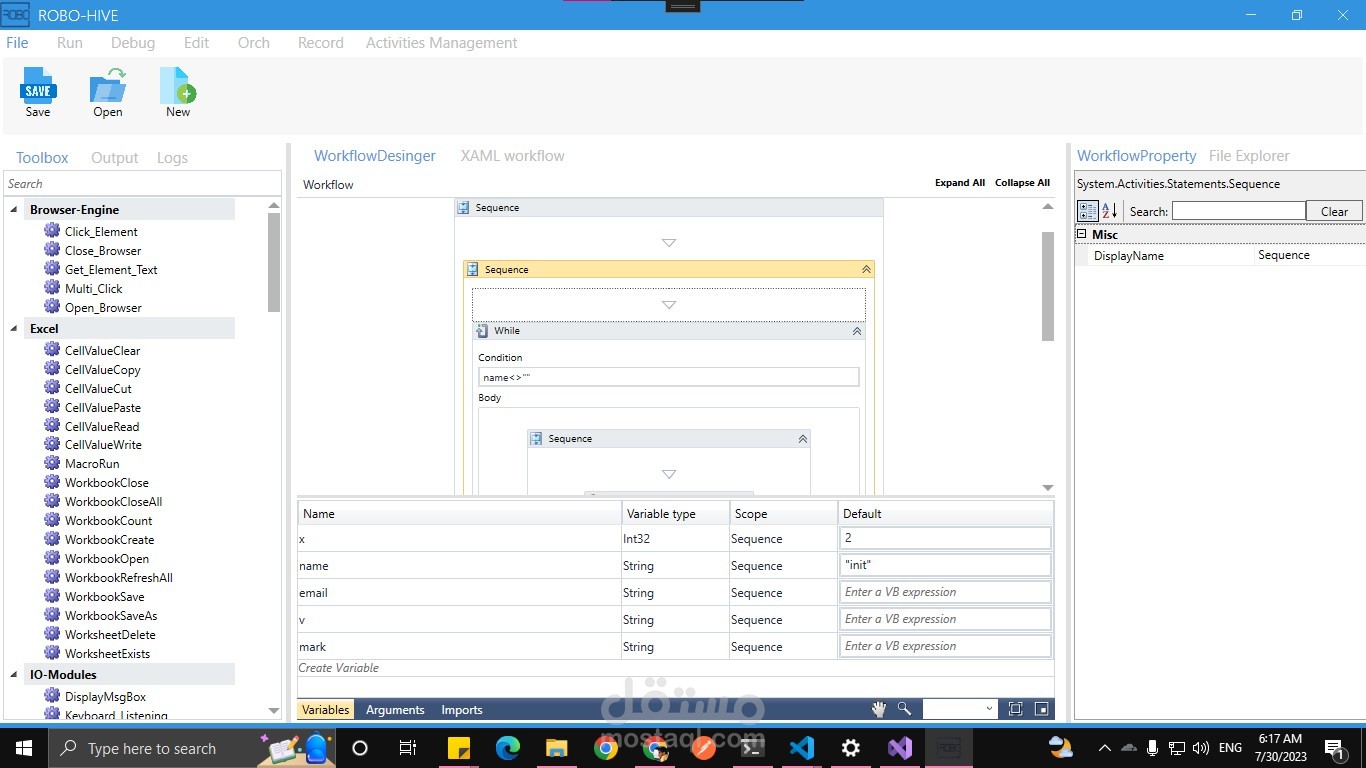Viewport: 1366px width, 768px height.
Task: Toggle the overview minimap icon
Action: [x=1041, y=709]
